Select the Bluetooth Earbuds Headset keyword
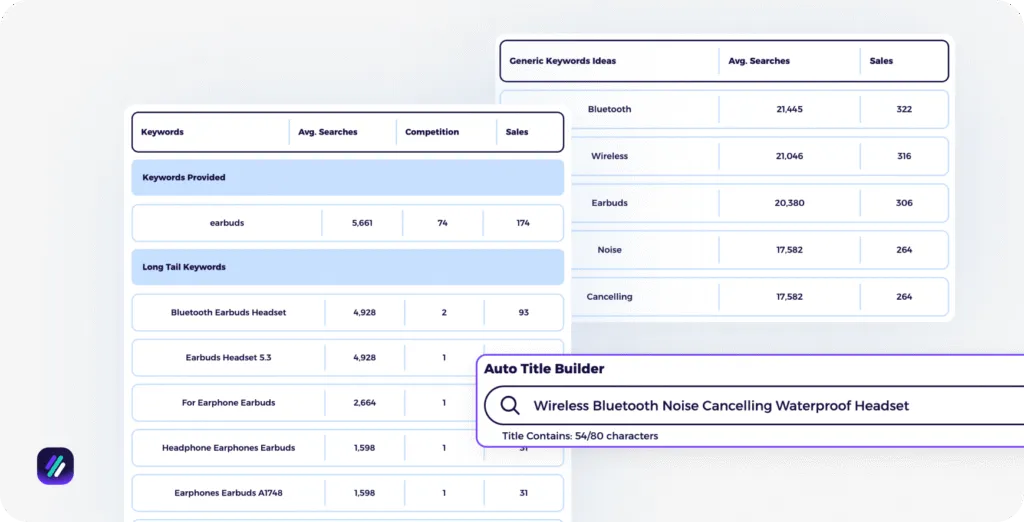 [x=228, y=312]
